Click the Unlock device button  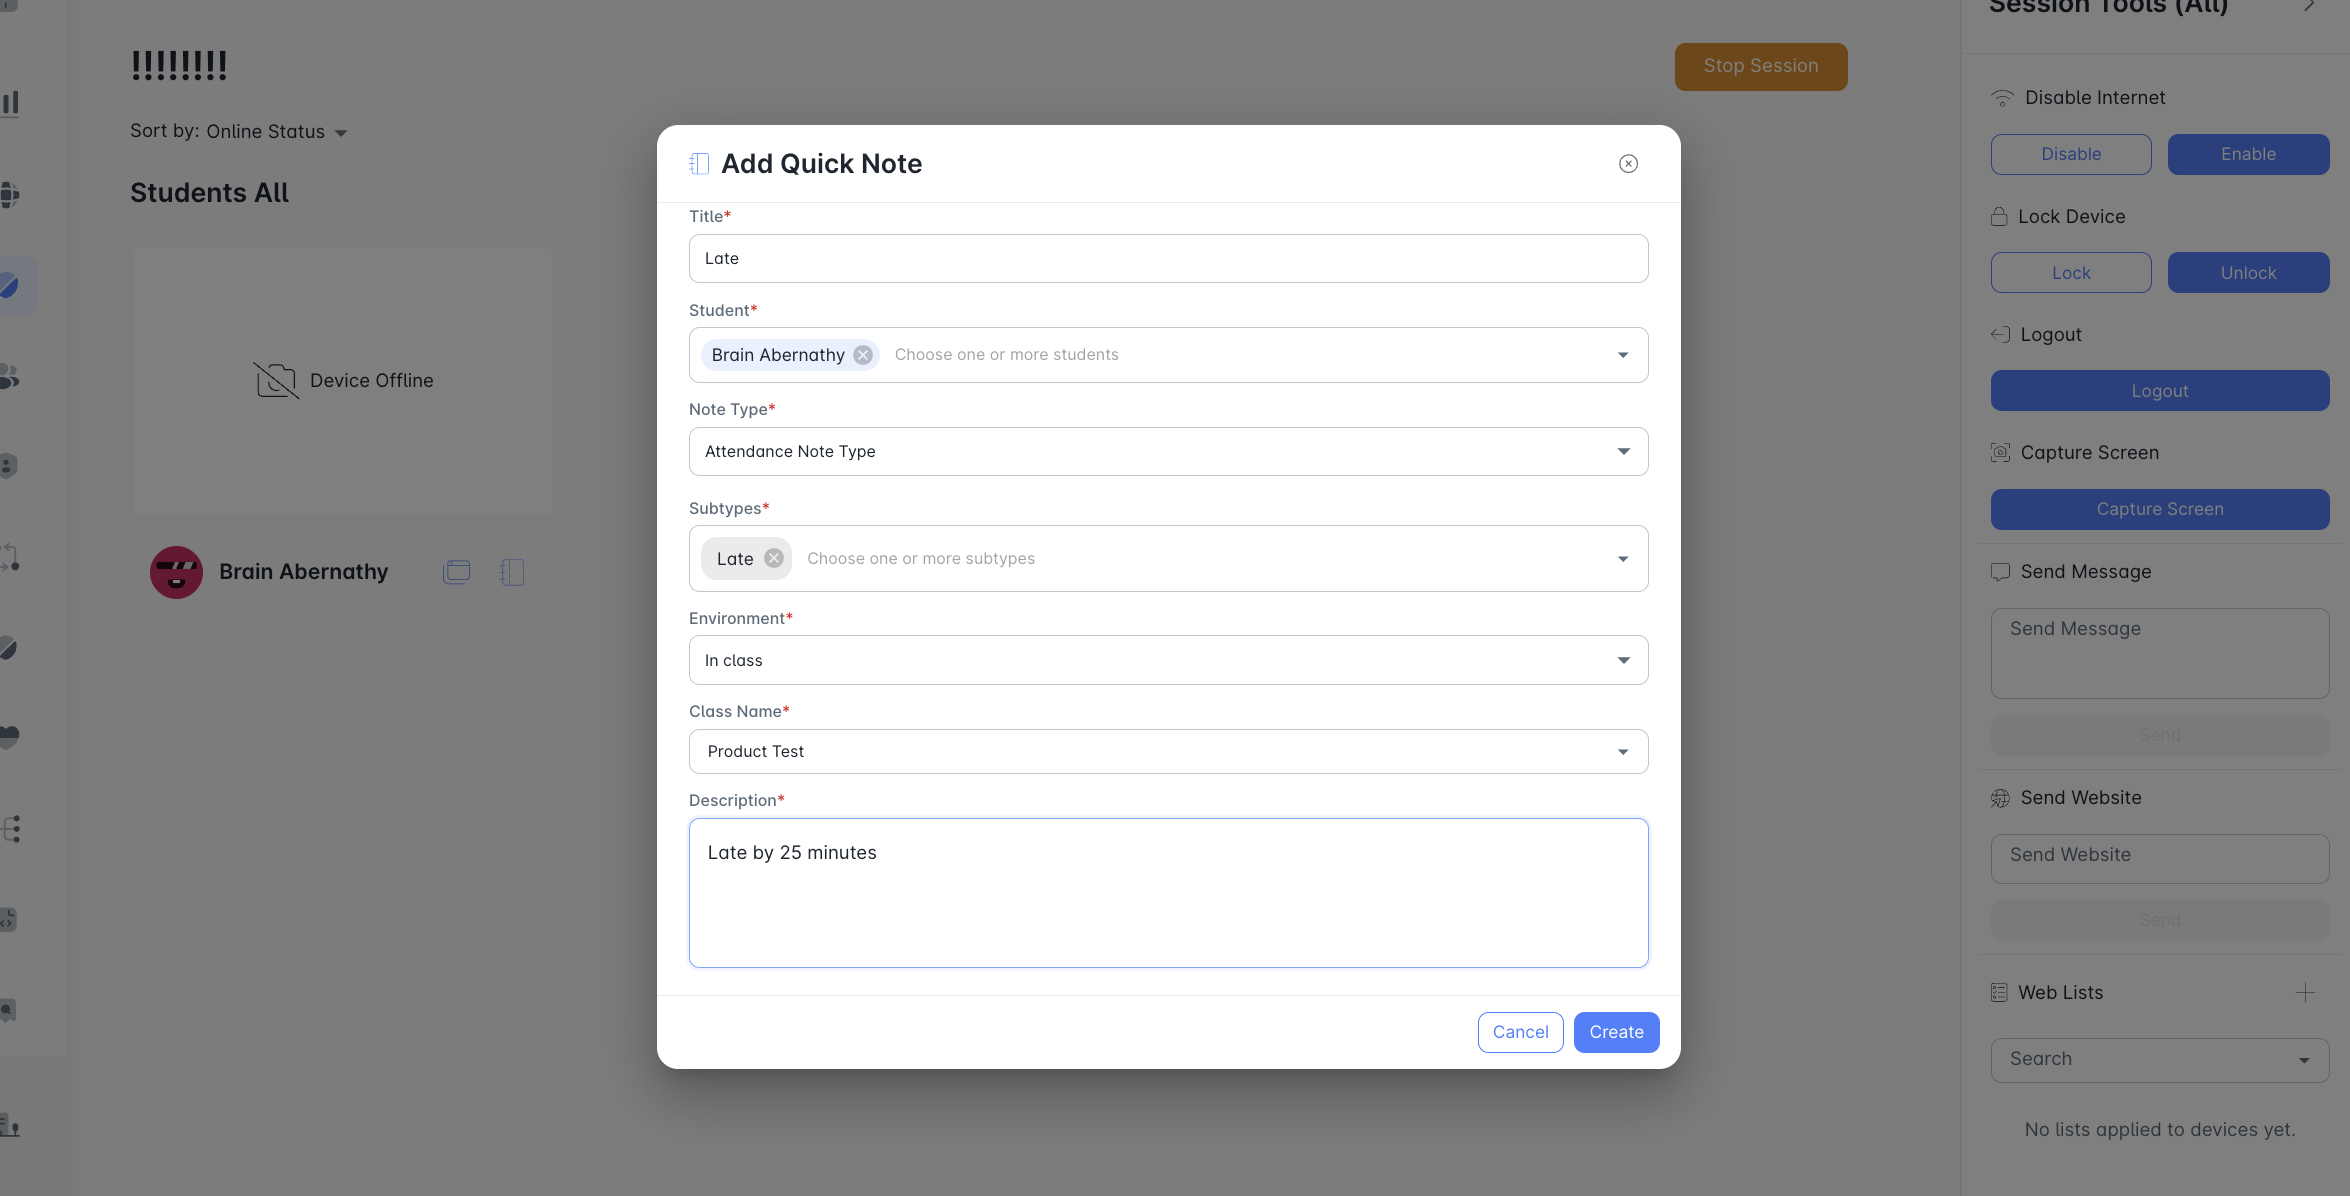[x=2248, y=273]
